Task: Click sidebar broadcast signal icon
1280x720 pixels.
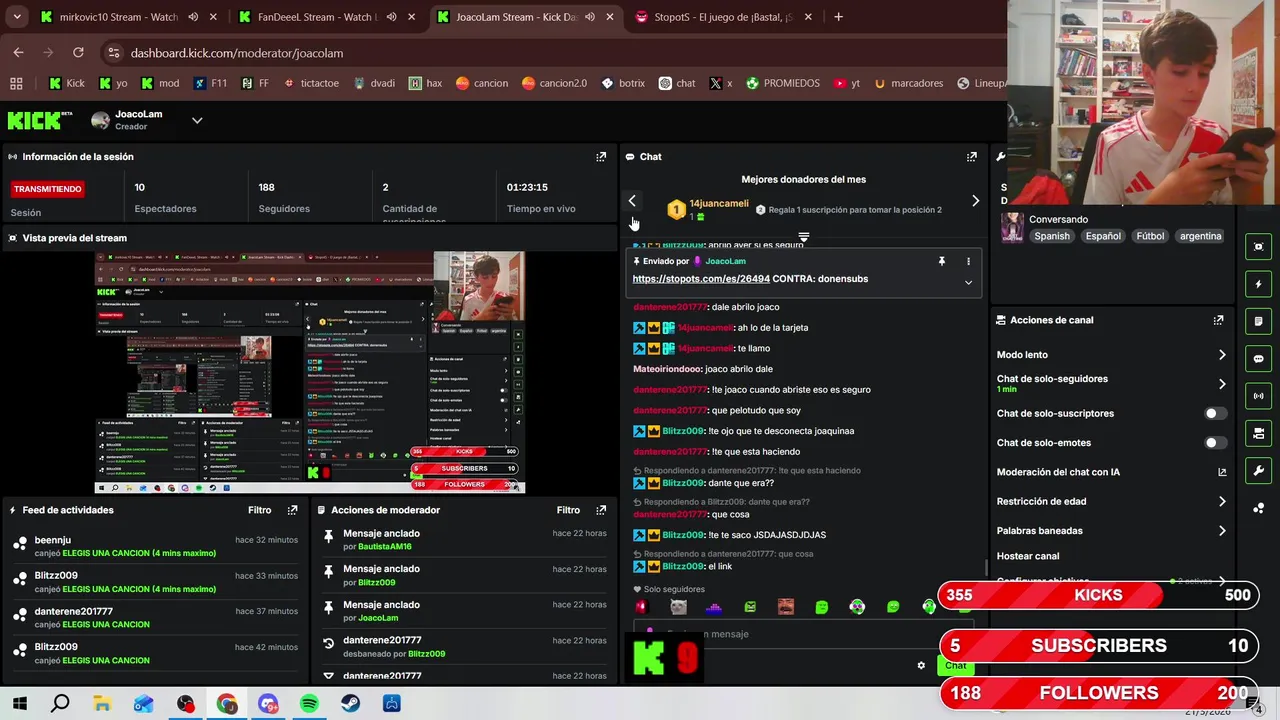Action: [x=1258, y=396]
